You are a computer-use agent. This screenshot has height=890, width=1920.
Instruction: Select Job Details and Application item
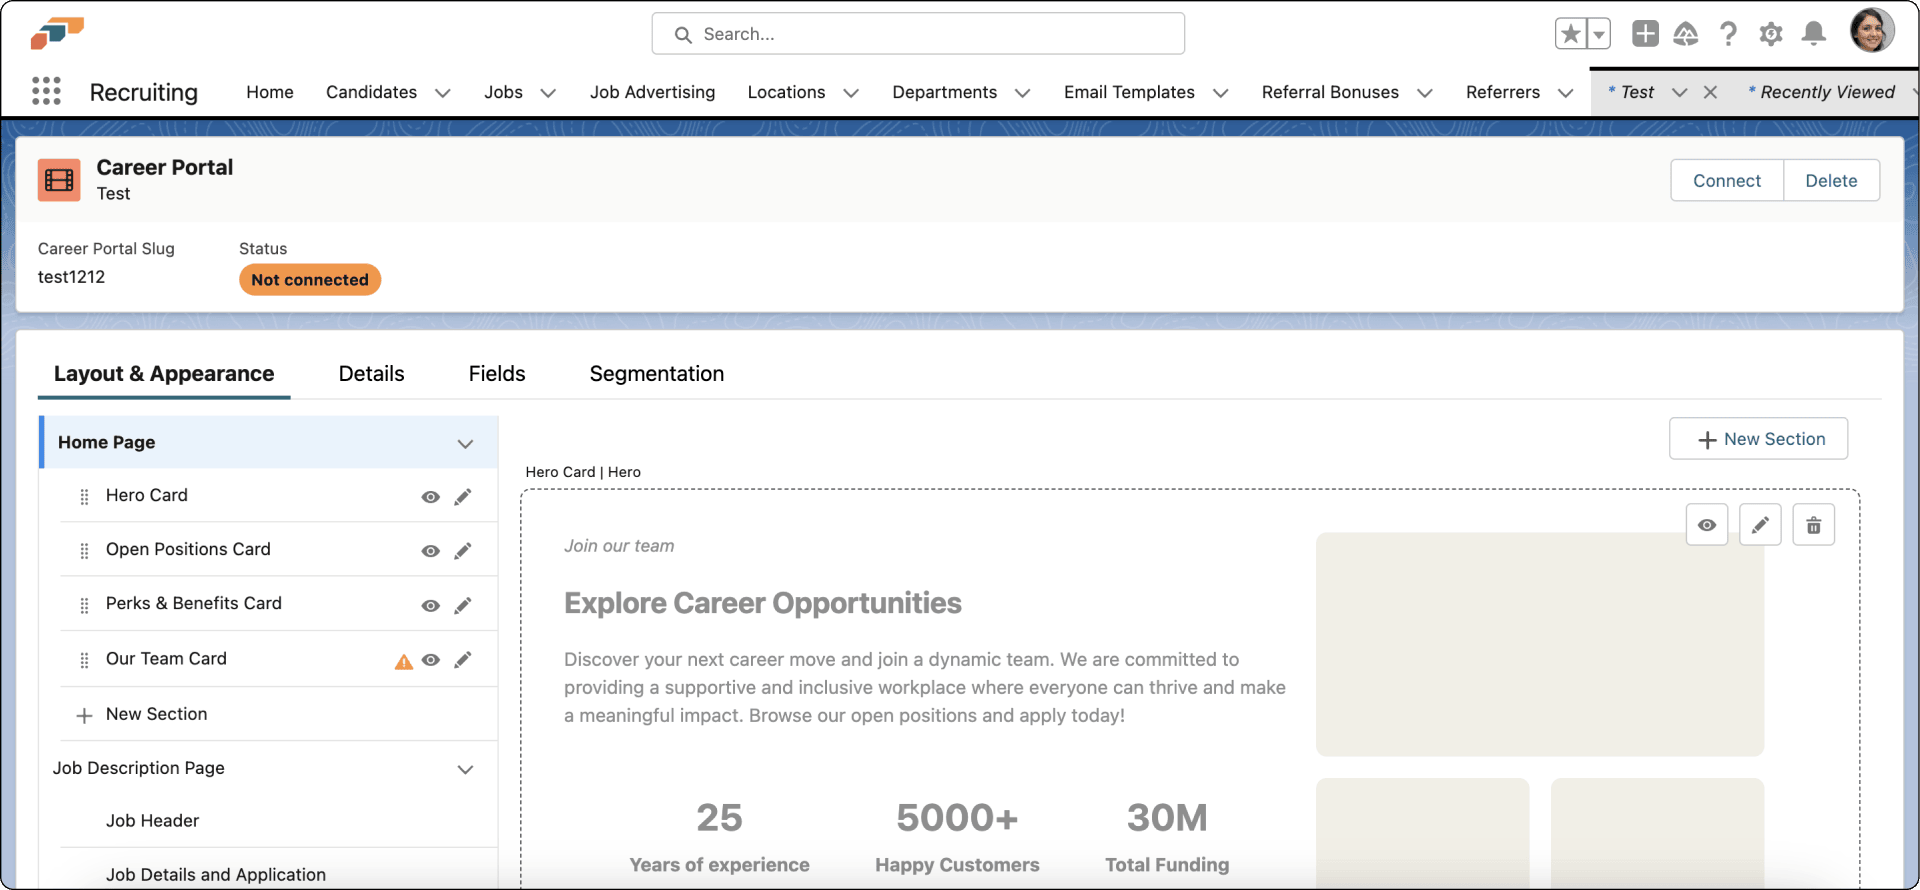pyautogui.click(x=216, y=875)
